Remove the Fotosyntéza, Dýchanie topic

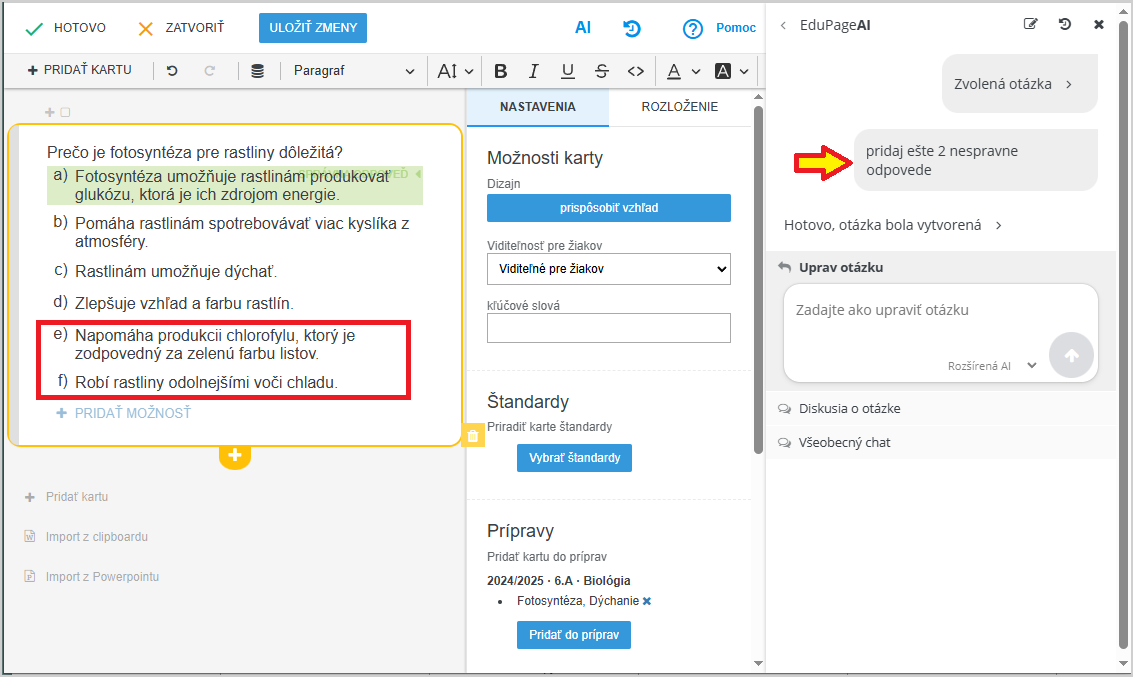(x=647, y=601)
